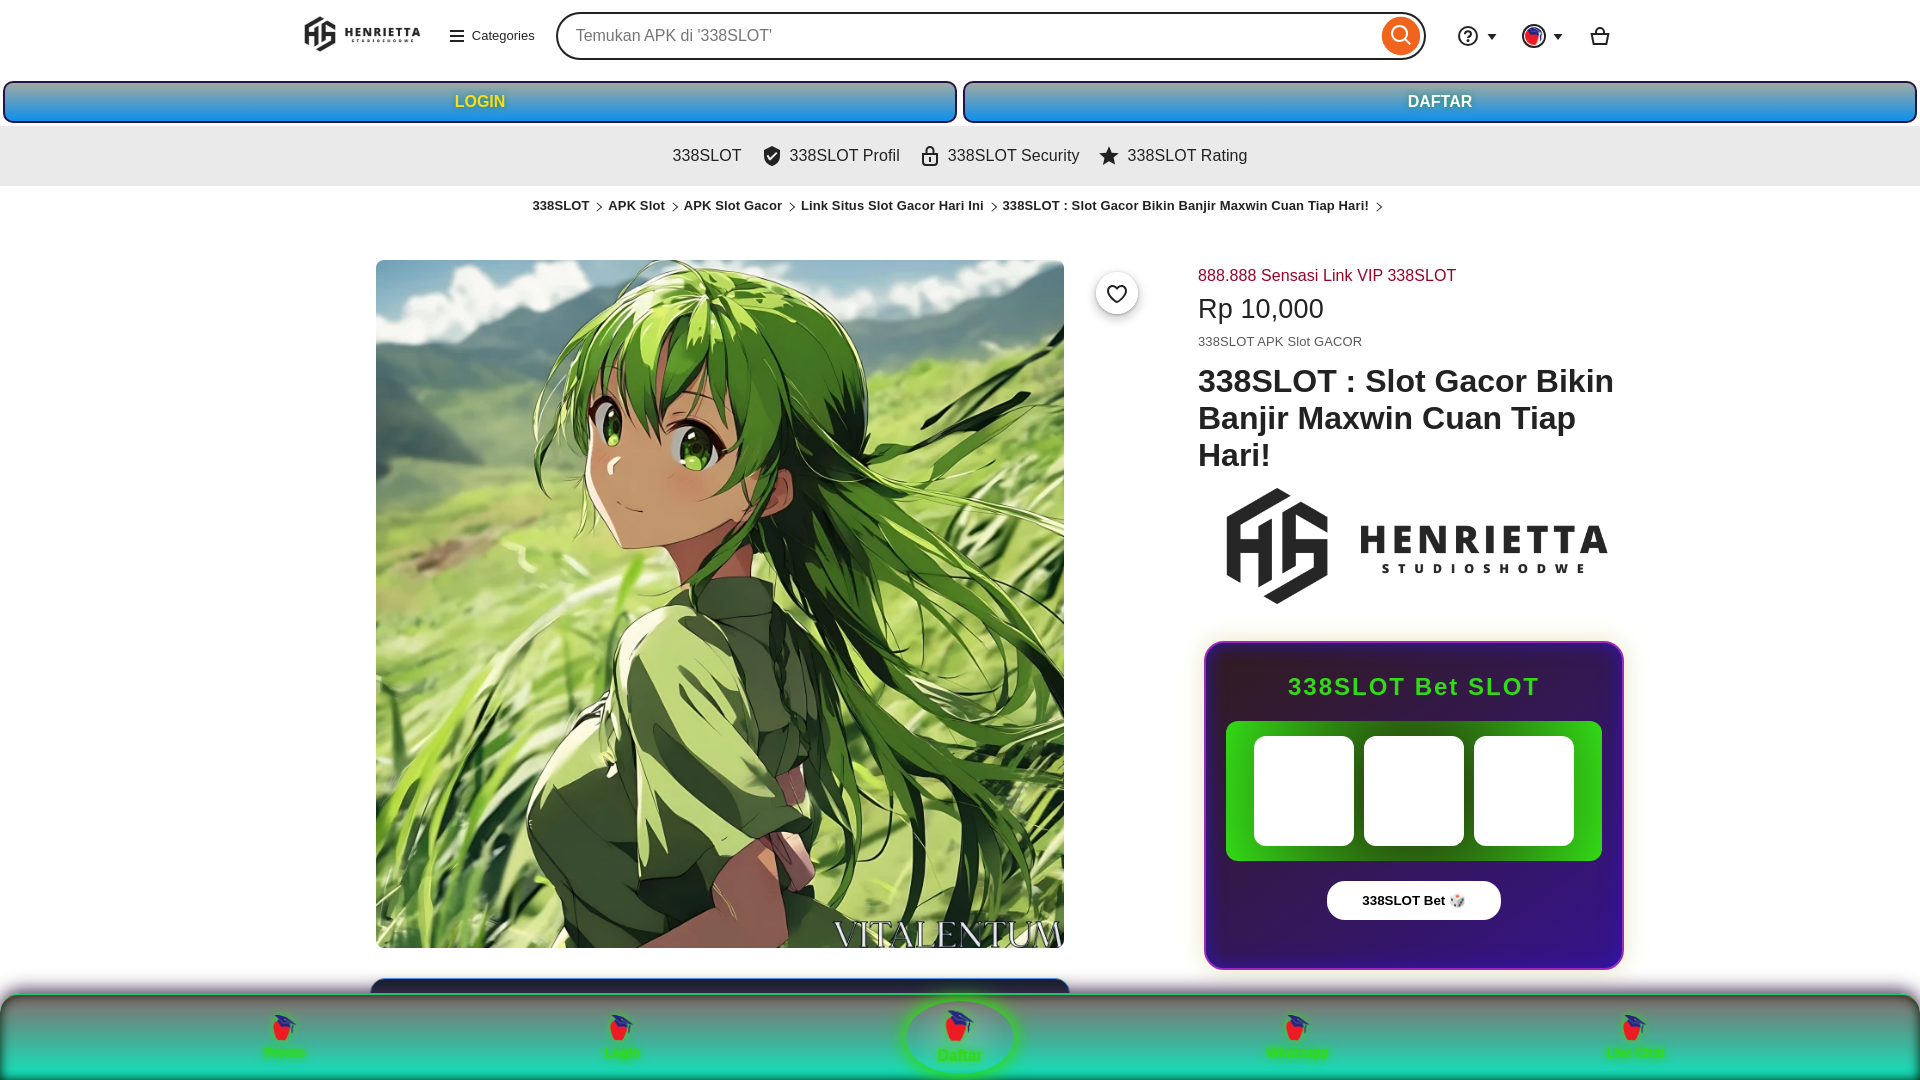
Task: Click the DAFTAR button
Action: click(1440, 102)
